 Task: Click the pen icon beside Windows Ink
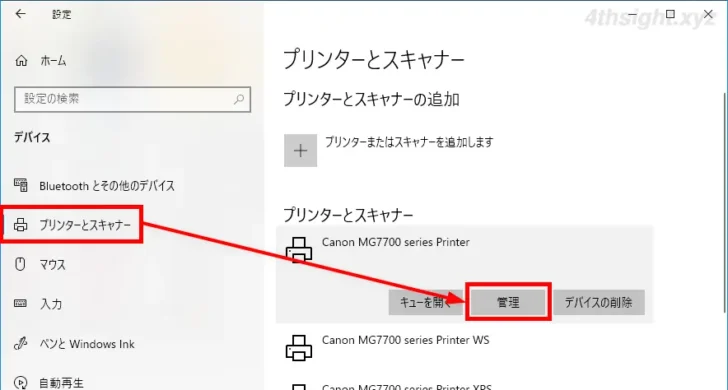[20, 344]
